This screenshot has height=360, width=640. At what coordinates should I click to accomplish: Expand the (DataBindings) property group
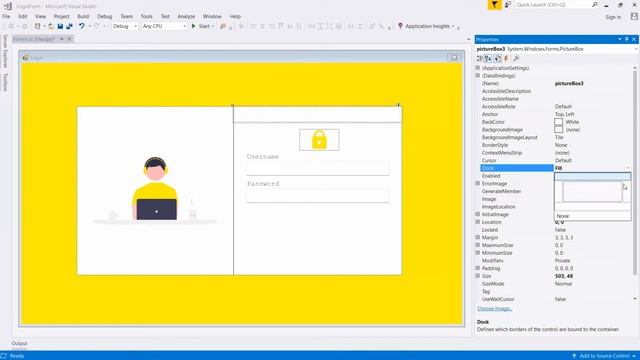[x=478, y=76]
